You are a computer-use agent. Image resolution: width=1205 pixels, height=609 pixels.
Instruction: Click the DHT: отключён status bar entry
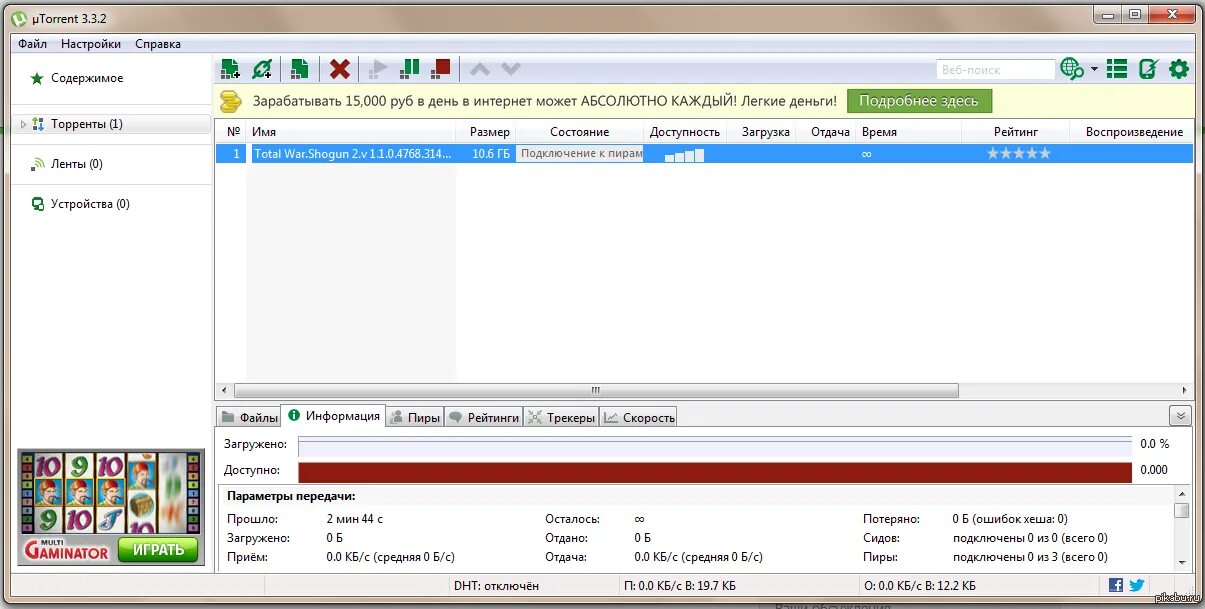[496, 586]
